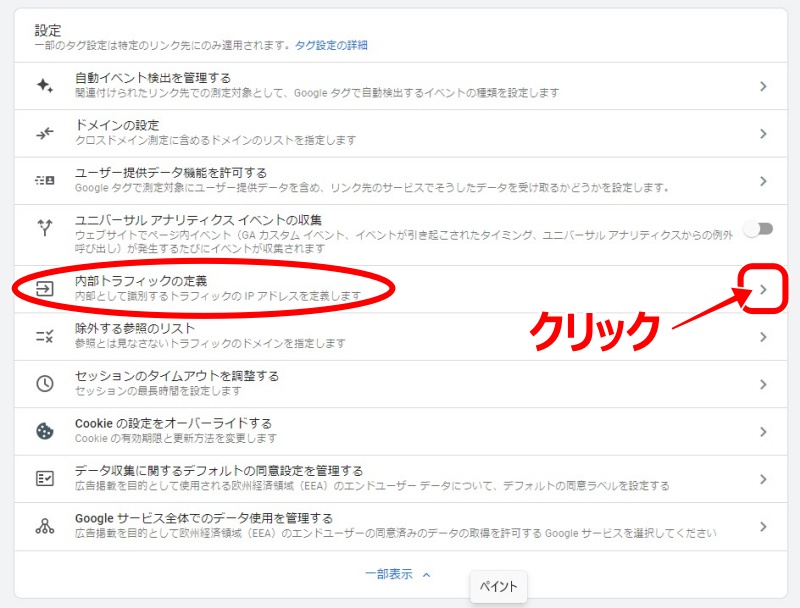Image resolution: width=800 pixels, height=608 pixels.
Task: Click the internal traffic definition arrow-box icon
Action: (45, 289)
